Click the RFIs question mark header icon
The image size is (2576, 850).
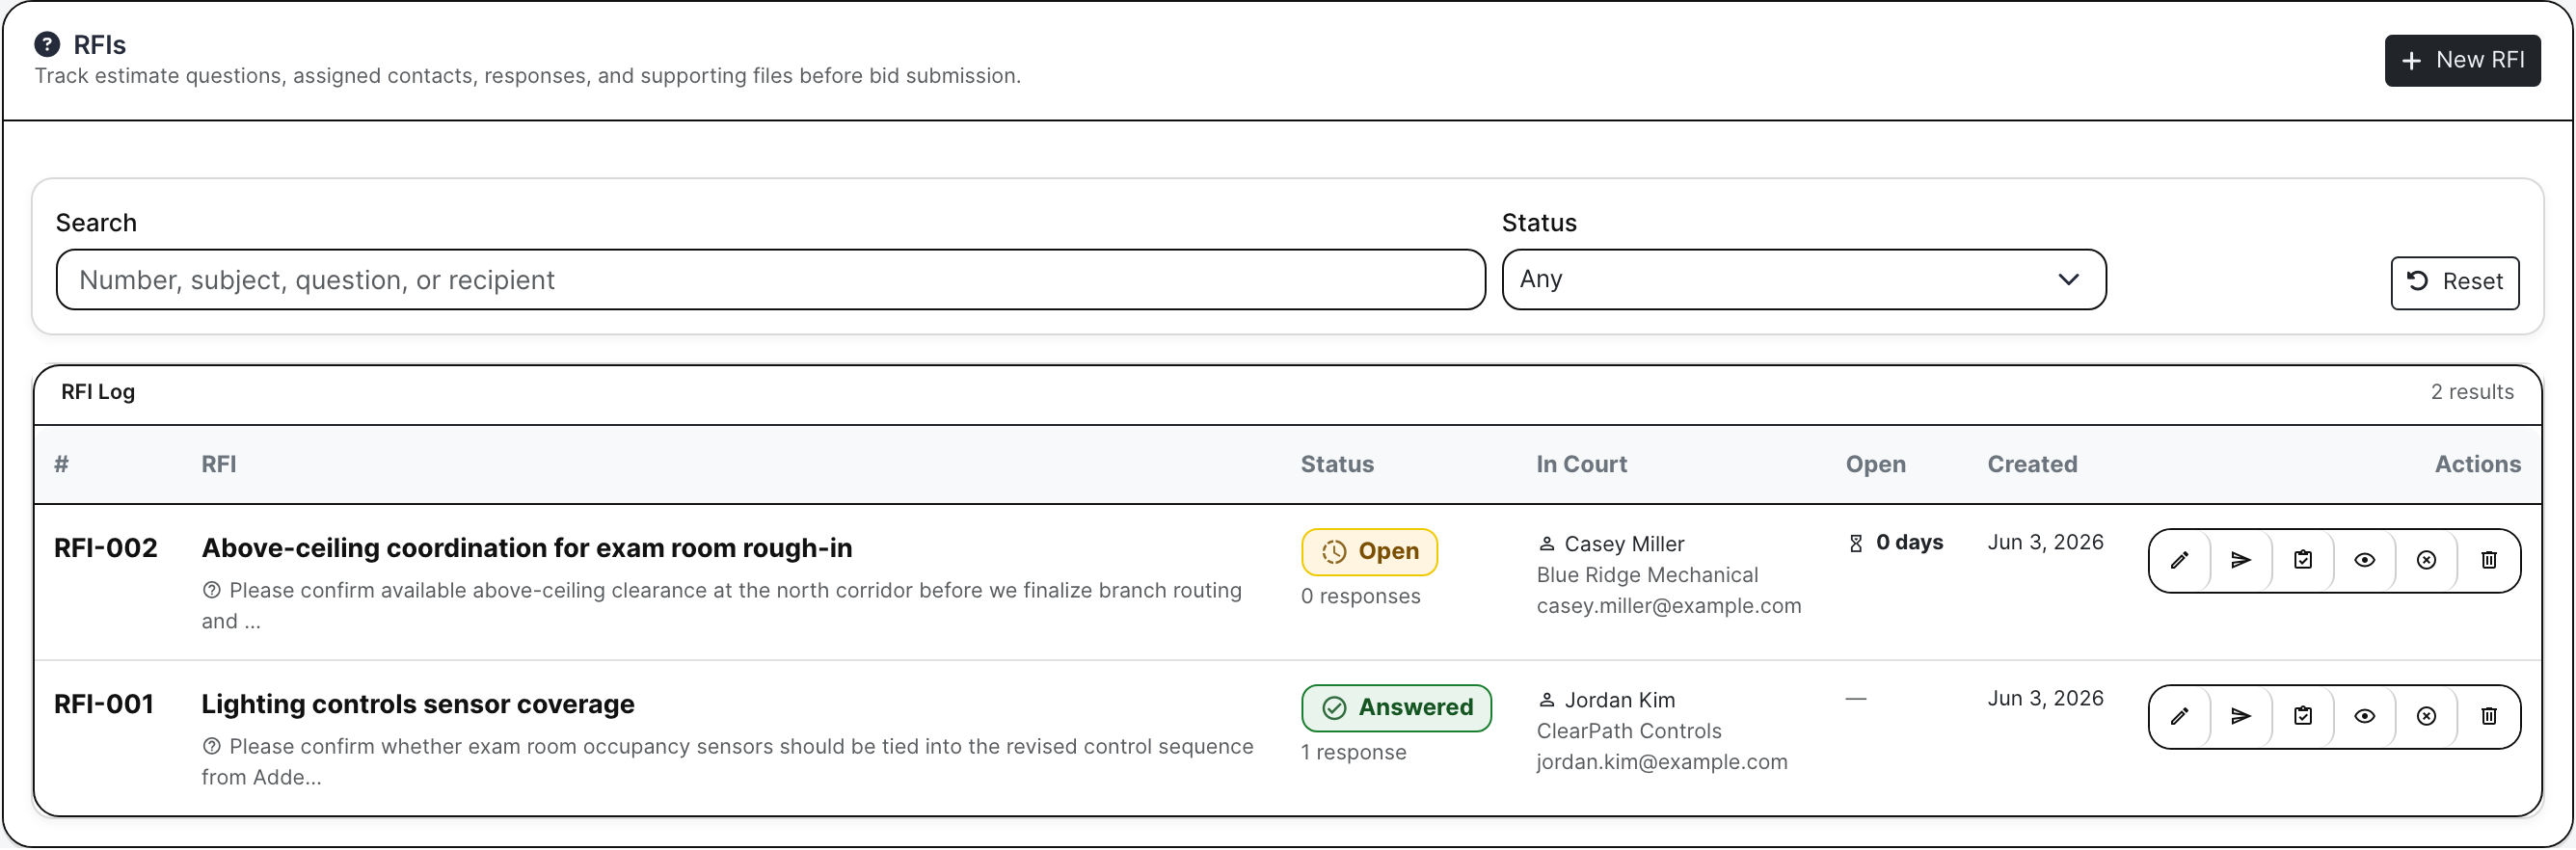point(47,44)
